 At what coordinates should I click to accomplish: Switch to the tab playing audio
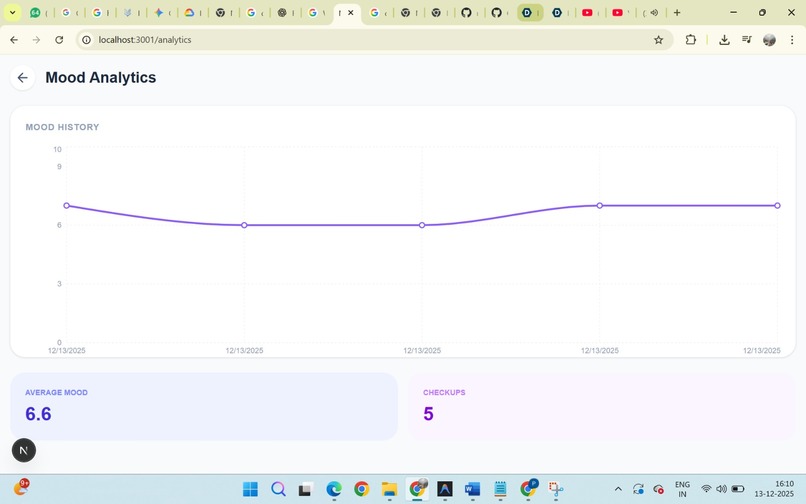[650, 12]
